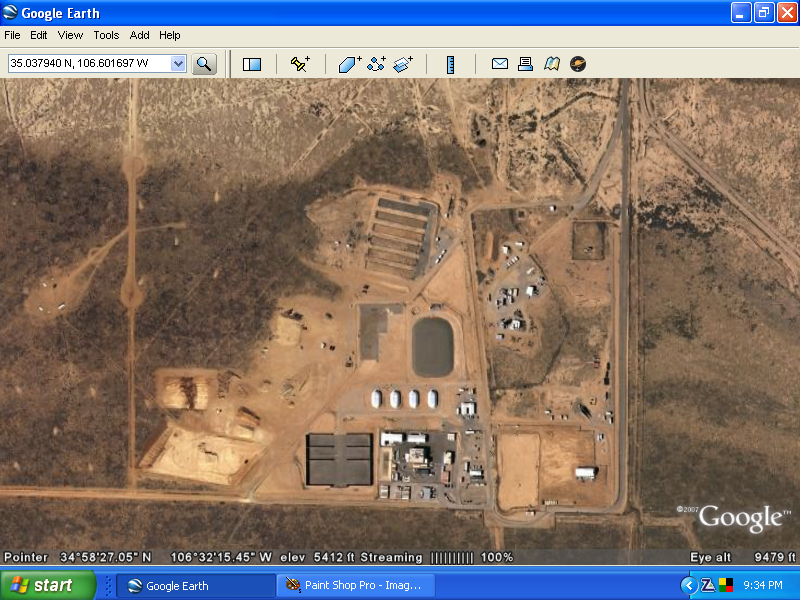Click the Pointer latitude 34°58'27.05" N text
800x600 pixels.
click(78, 557)
